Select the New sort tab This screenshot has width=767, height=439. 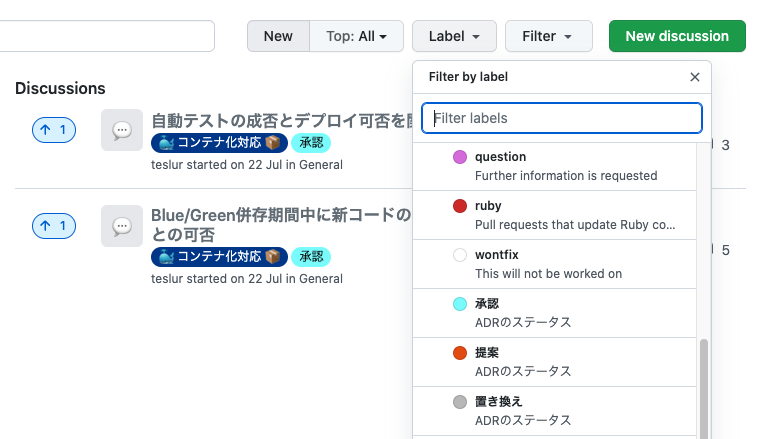[x=278, y=36]
